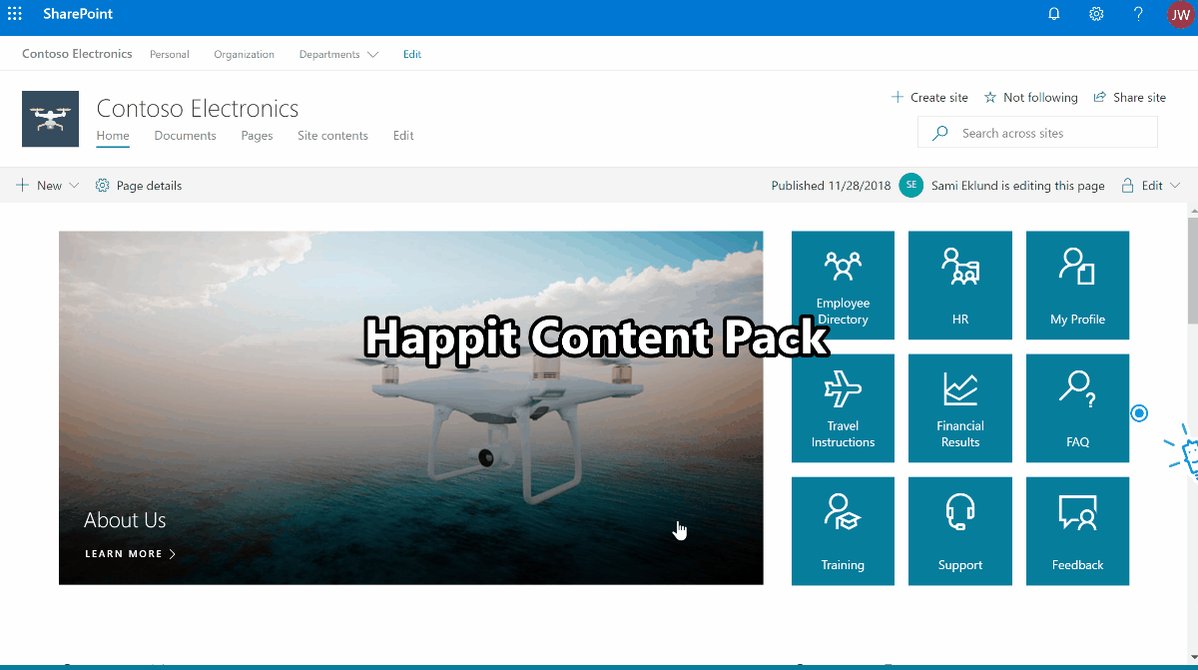
Task: Open the Financial Results tile
Action: coord(960,408)
